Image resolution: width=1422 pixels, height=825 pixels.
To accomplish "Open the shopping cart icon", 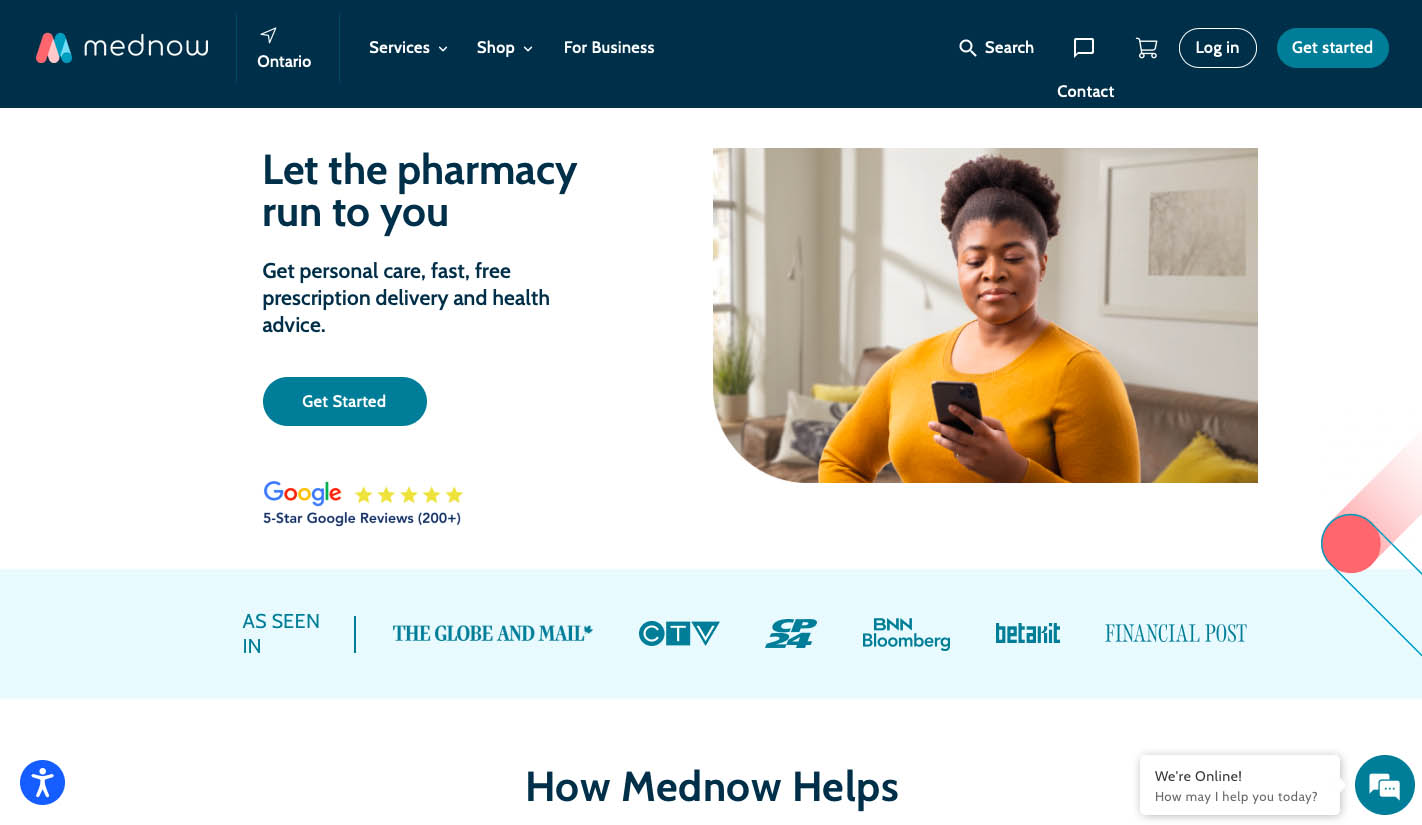I will [x=1147, y=47].
